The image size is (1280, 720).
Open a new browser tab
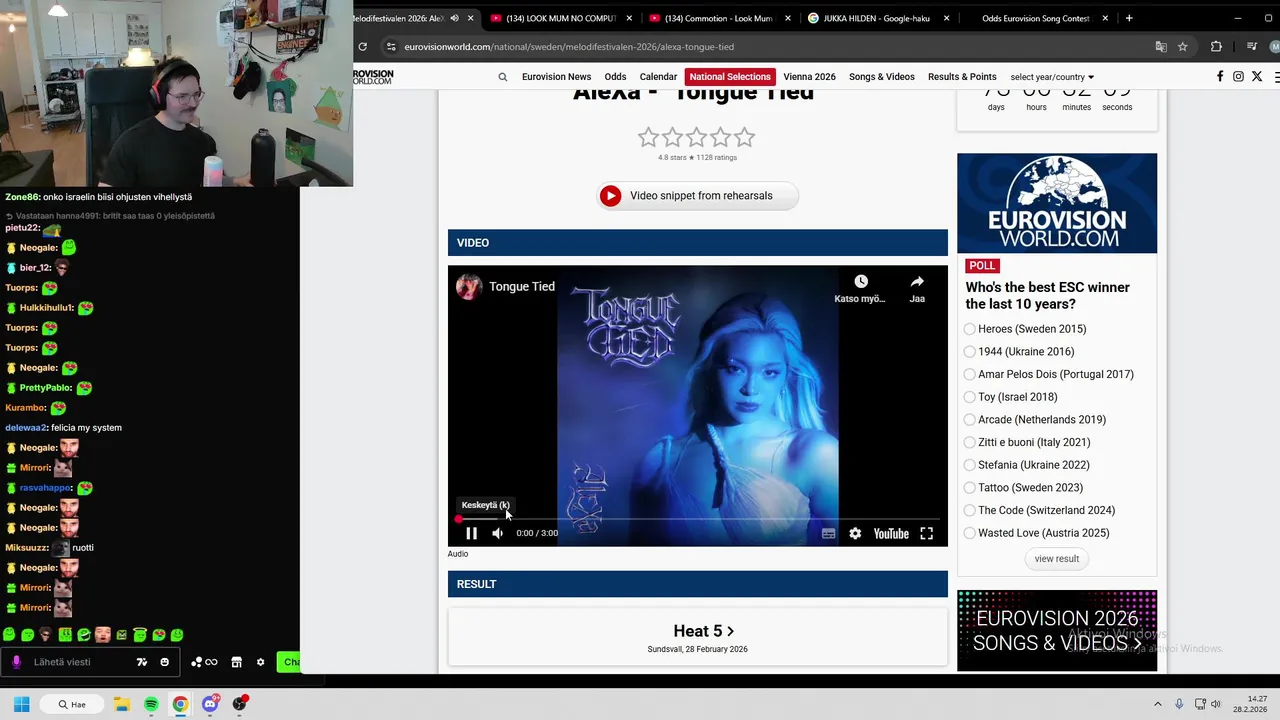point(1129,18)
